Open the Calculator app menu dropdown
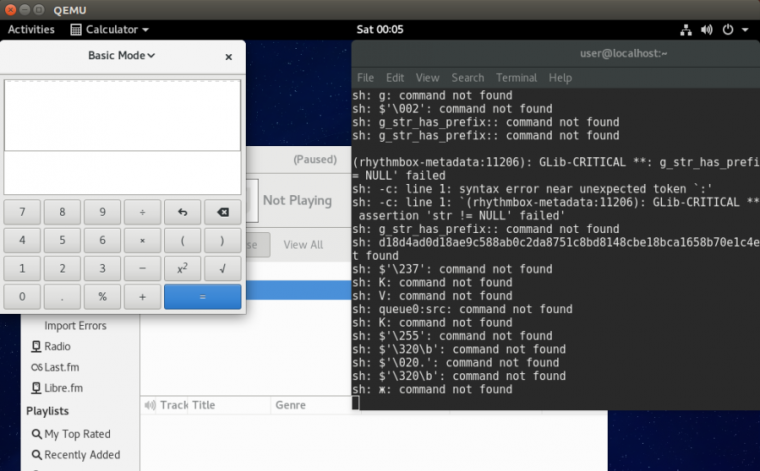This screenshot has height=471, width=760. click(110, 30)
